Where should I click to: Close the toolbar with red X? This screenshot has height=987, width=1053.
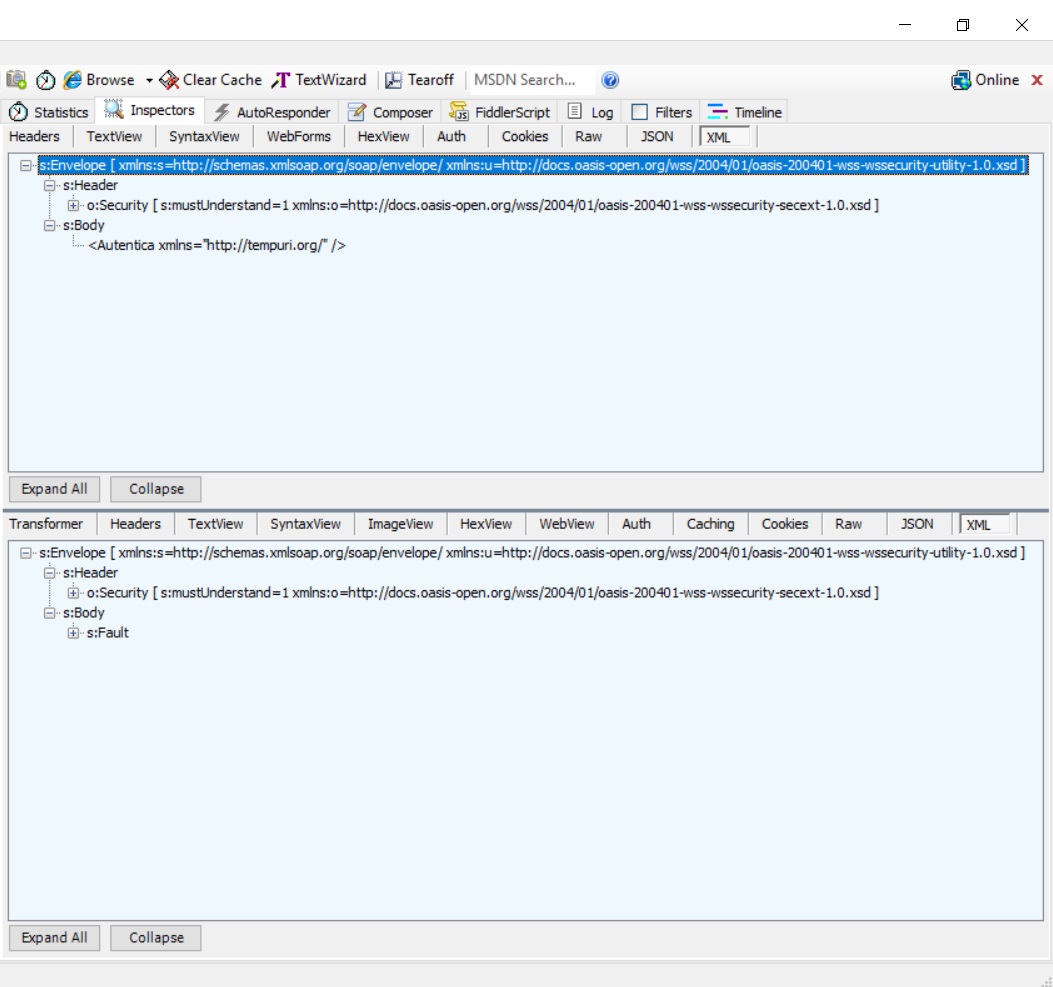click(x=1037, y=80)
